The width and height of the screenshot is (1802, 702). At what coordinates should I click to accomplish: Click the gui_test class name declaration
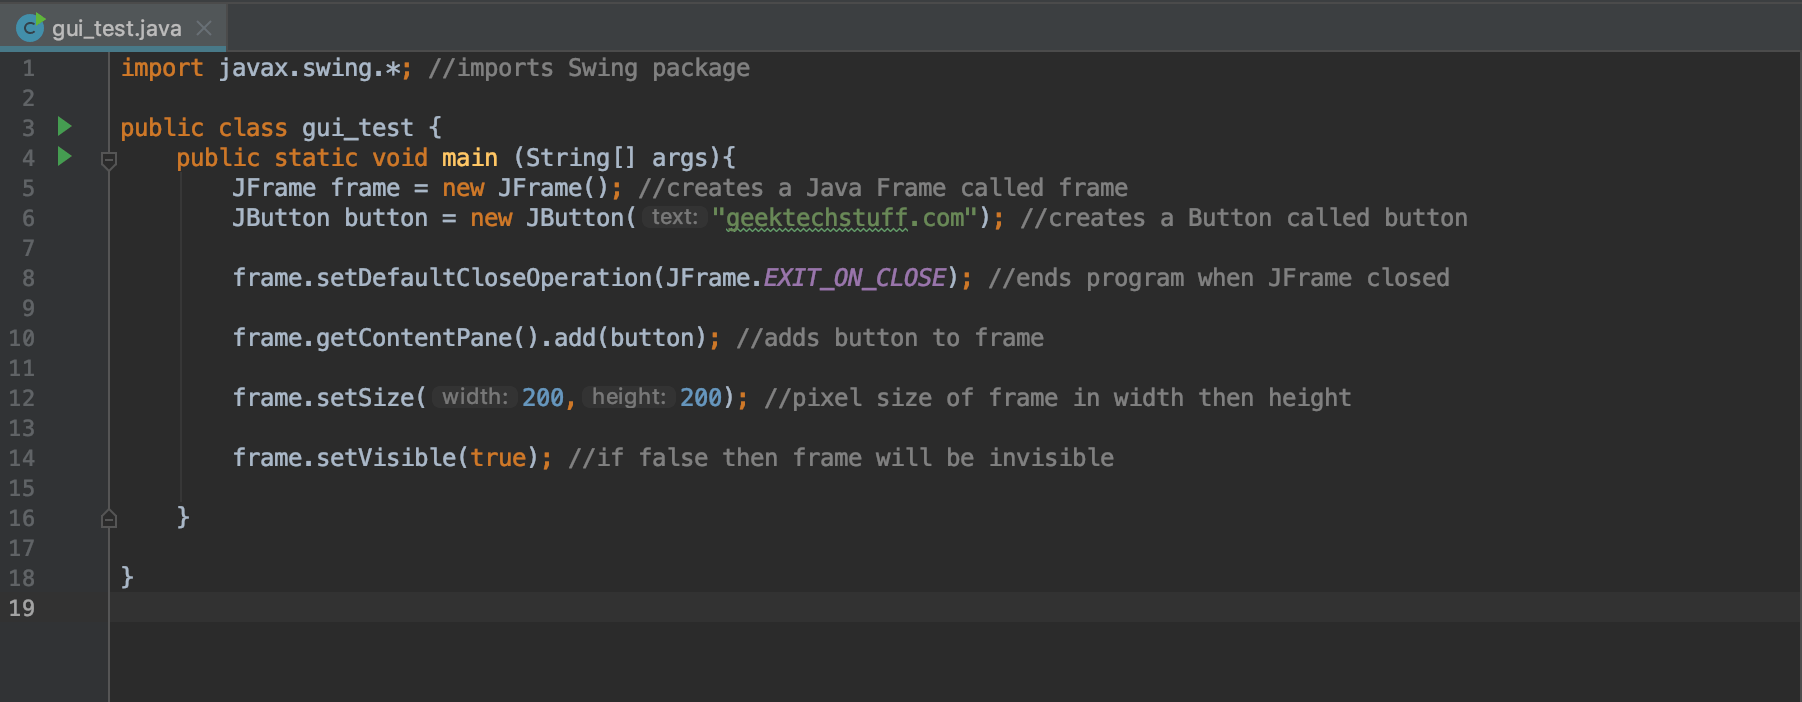[357, 128]
